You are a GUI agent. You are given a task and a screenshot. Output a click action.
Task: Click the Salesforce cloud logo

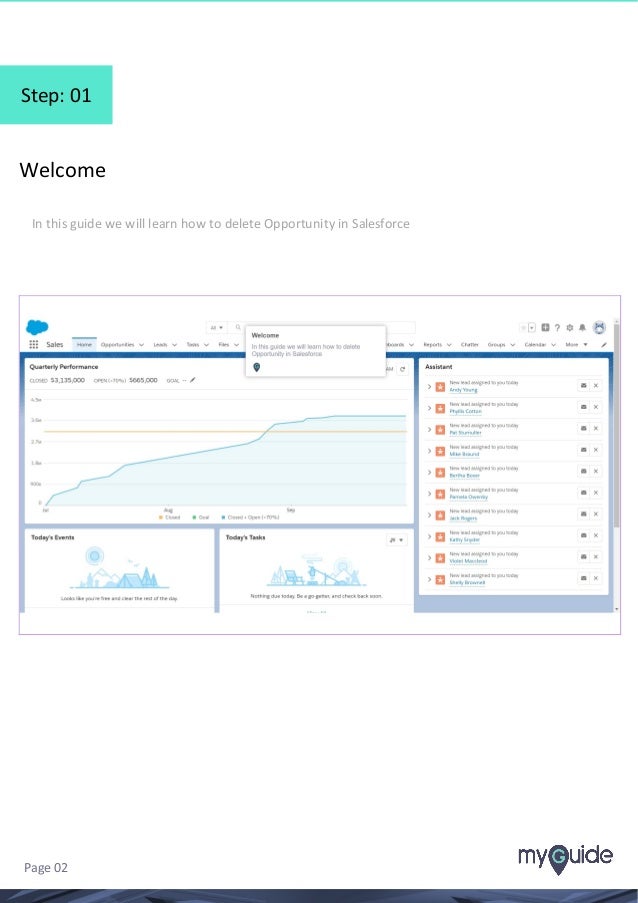(x=37, y=327)
